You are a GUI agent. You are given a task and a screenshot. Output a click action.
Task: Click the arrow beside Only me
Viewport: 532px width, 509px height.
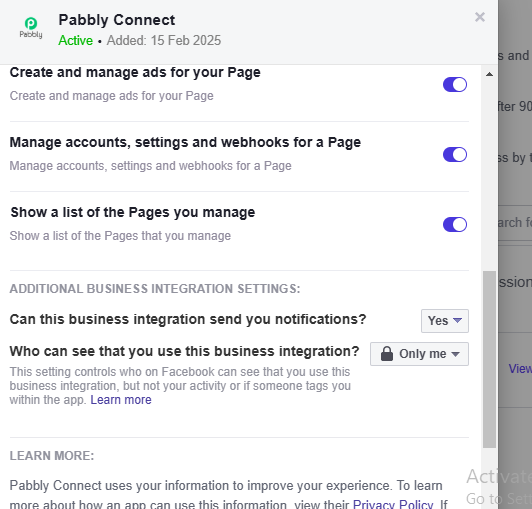pyautogui.click(x=456, y=354)
